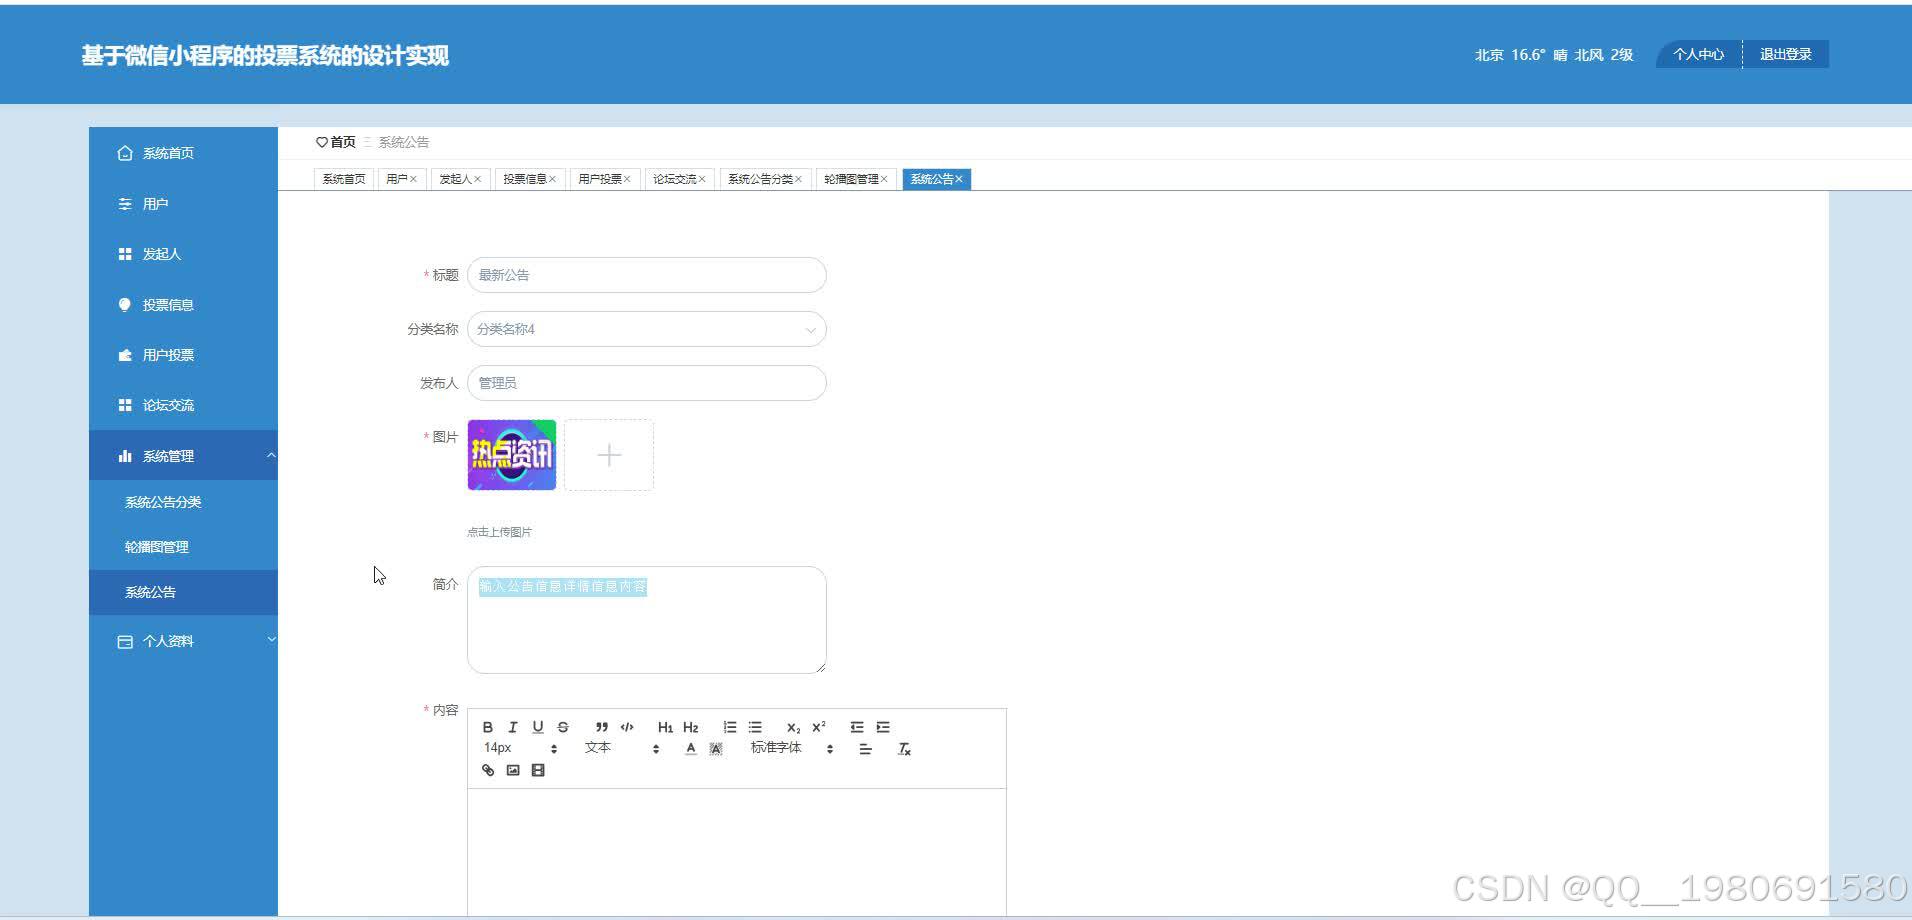The width and height of the screenshot is (1912, 920).
Task: Open 个人中心 in header
Action: click(1699, 54)
